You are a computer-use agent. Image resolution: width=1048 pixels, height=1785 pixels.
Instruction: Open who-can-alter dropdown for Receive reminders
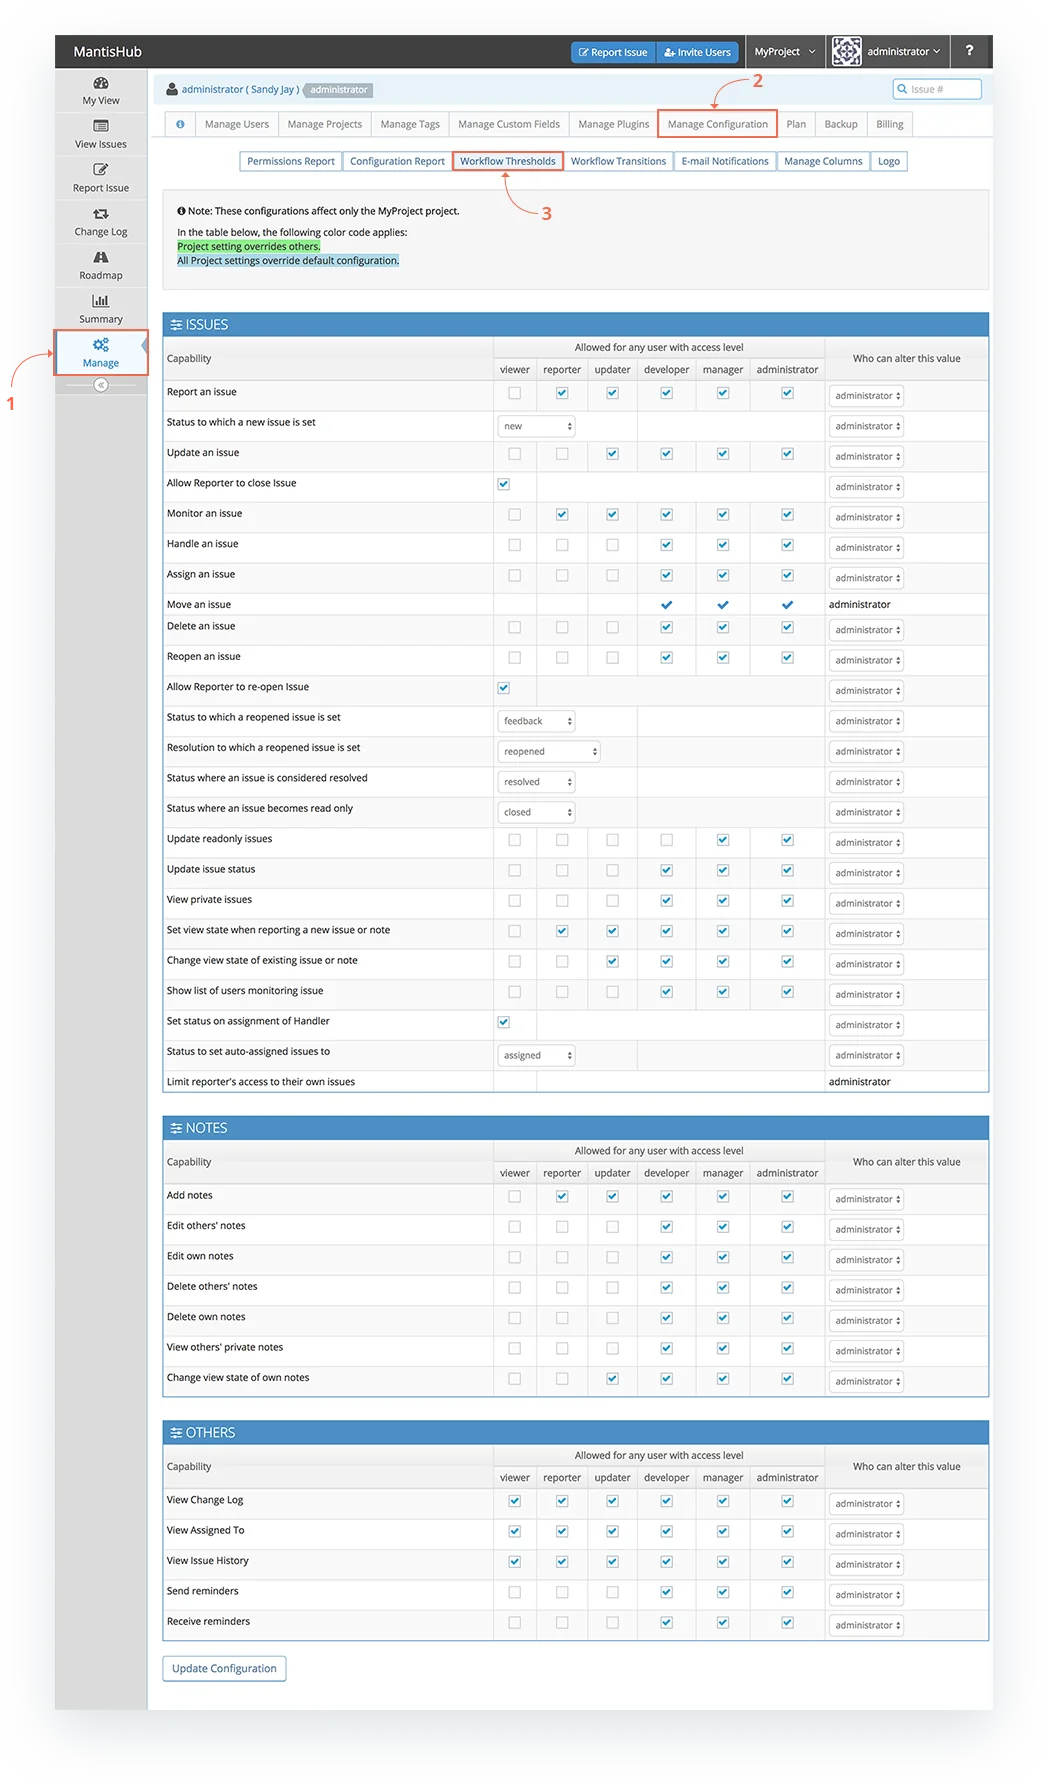[x=866, y=1625]
